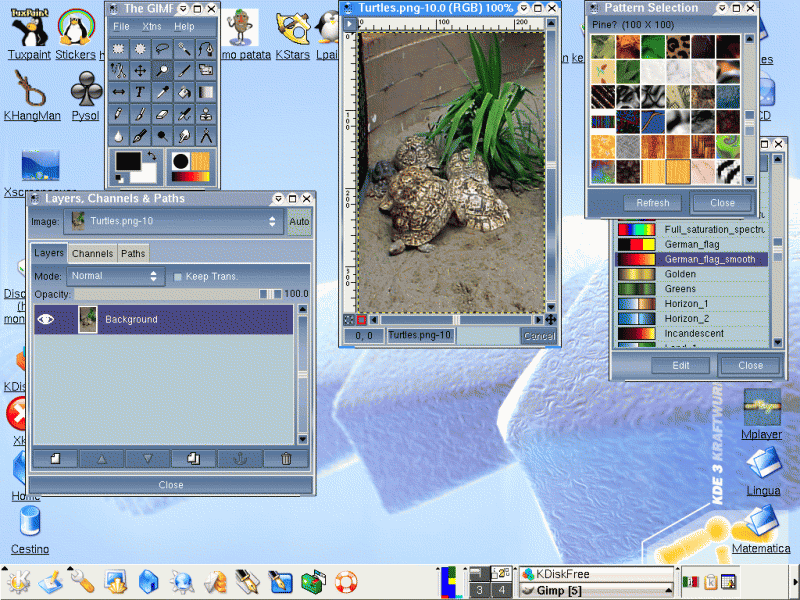Open the Xtns menu
The width and height of the screenshot is (800, 600).
click(x=152, y=27)
